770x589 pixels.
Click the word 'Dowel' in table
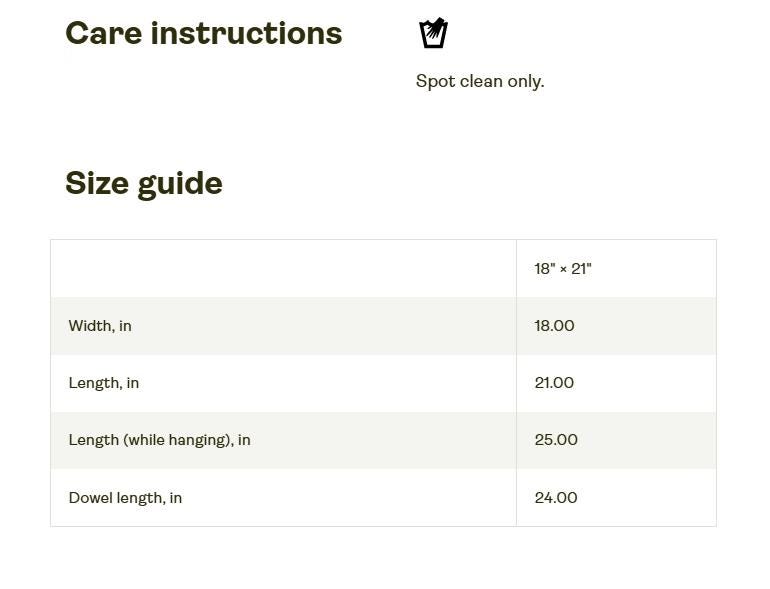pos(90,498)
